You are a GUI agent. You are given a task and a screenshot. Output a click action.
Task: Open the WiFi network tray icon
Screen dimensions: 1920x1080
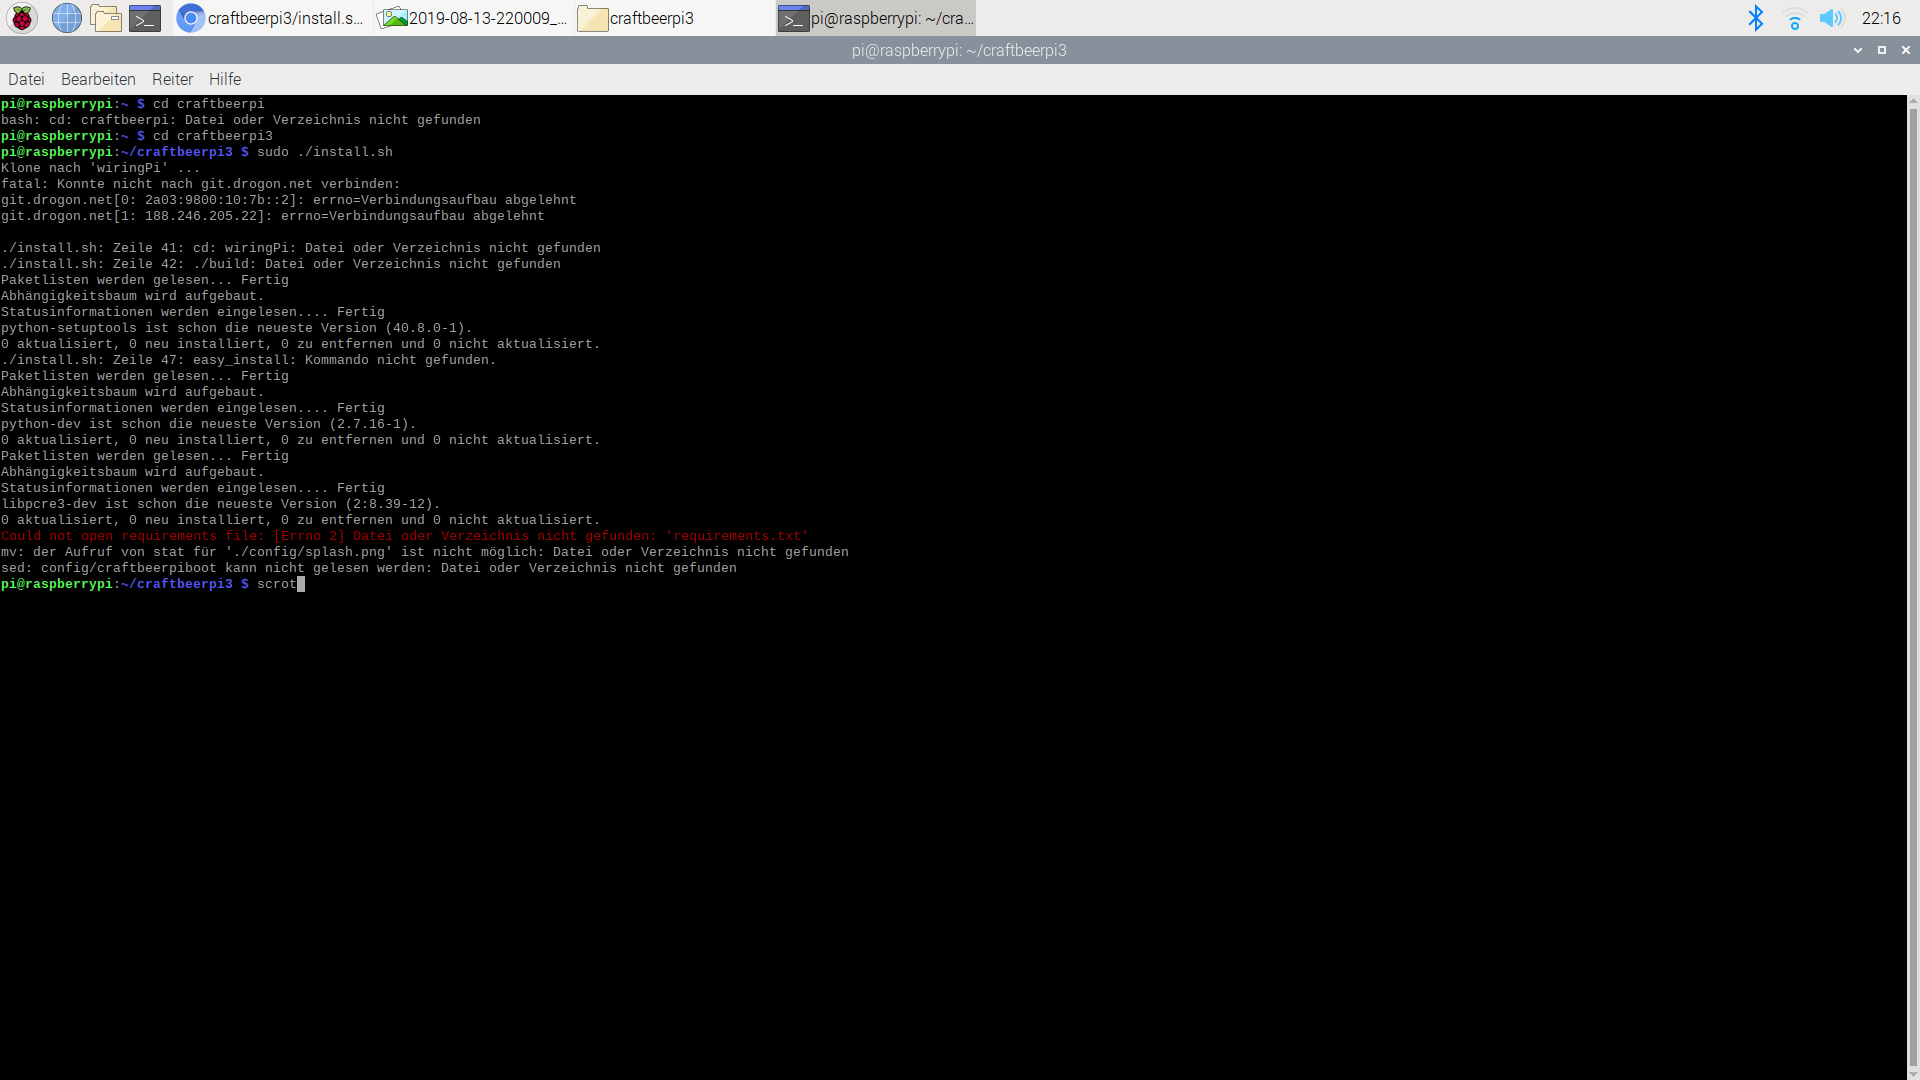click(x=1794, y=18)
